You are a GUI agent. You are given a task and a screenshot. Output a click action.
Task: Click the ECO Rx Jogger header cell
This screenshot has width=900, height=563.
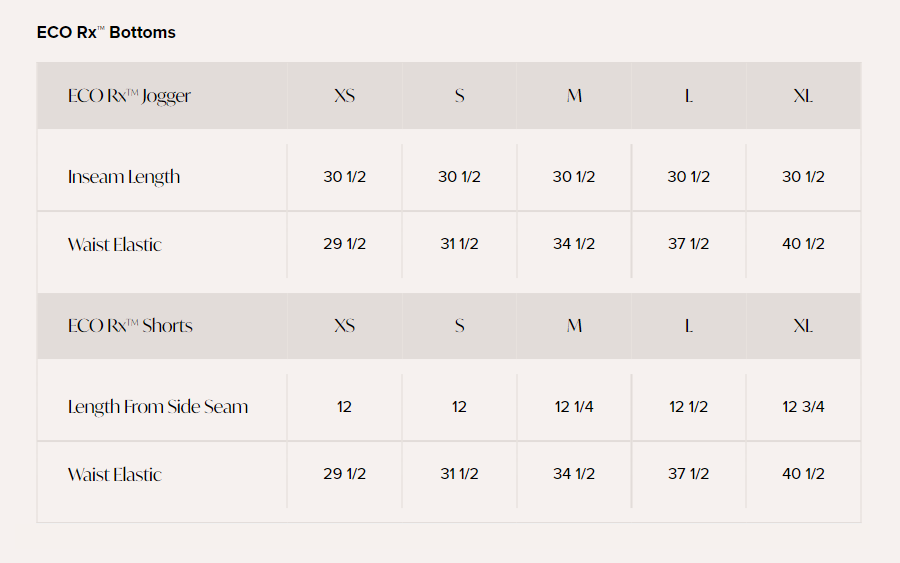point(129,96)
